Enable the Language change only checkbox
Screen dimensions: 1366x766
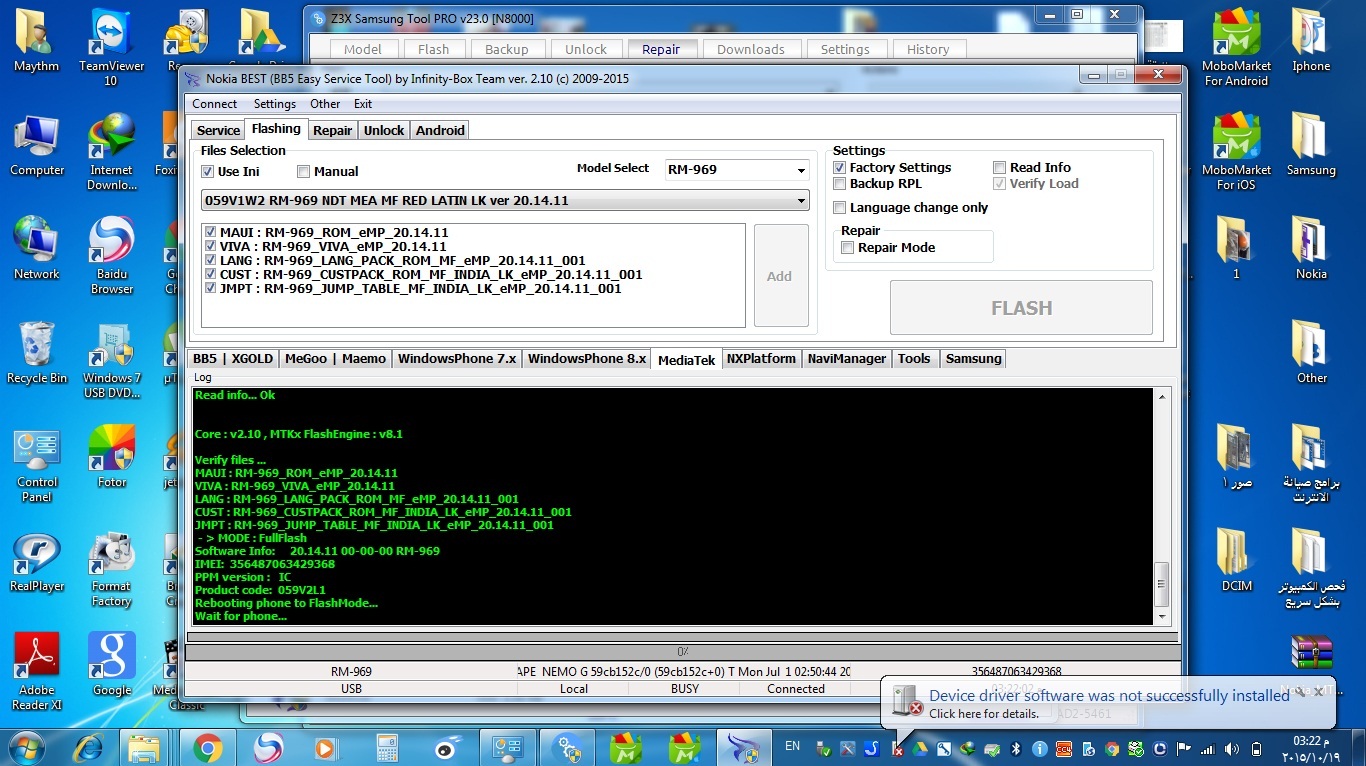point(840,208)
